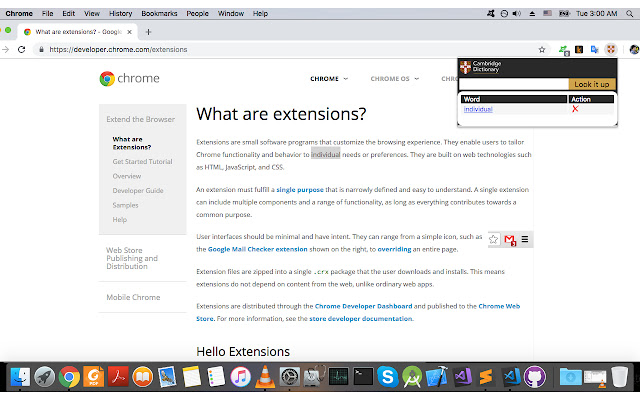
Task: Expand the CHROME OS dropdown menu
Action: (395, 78)
